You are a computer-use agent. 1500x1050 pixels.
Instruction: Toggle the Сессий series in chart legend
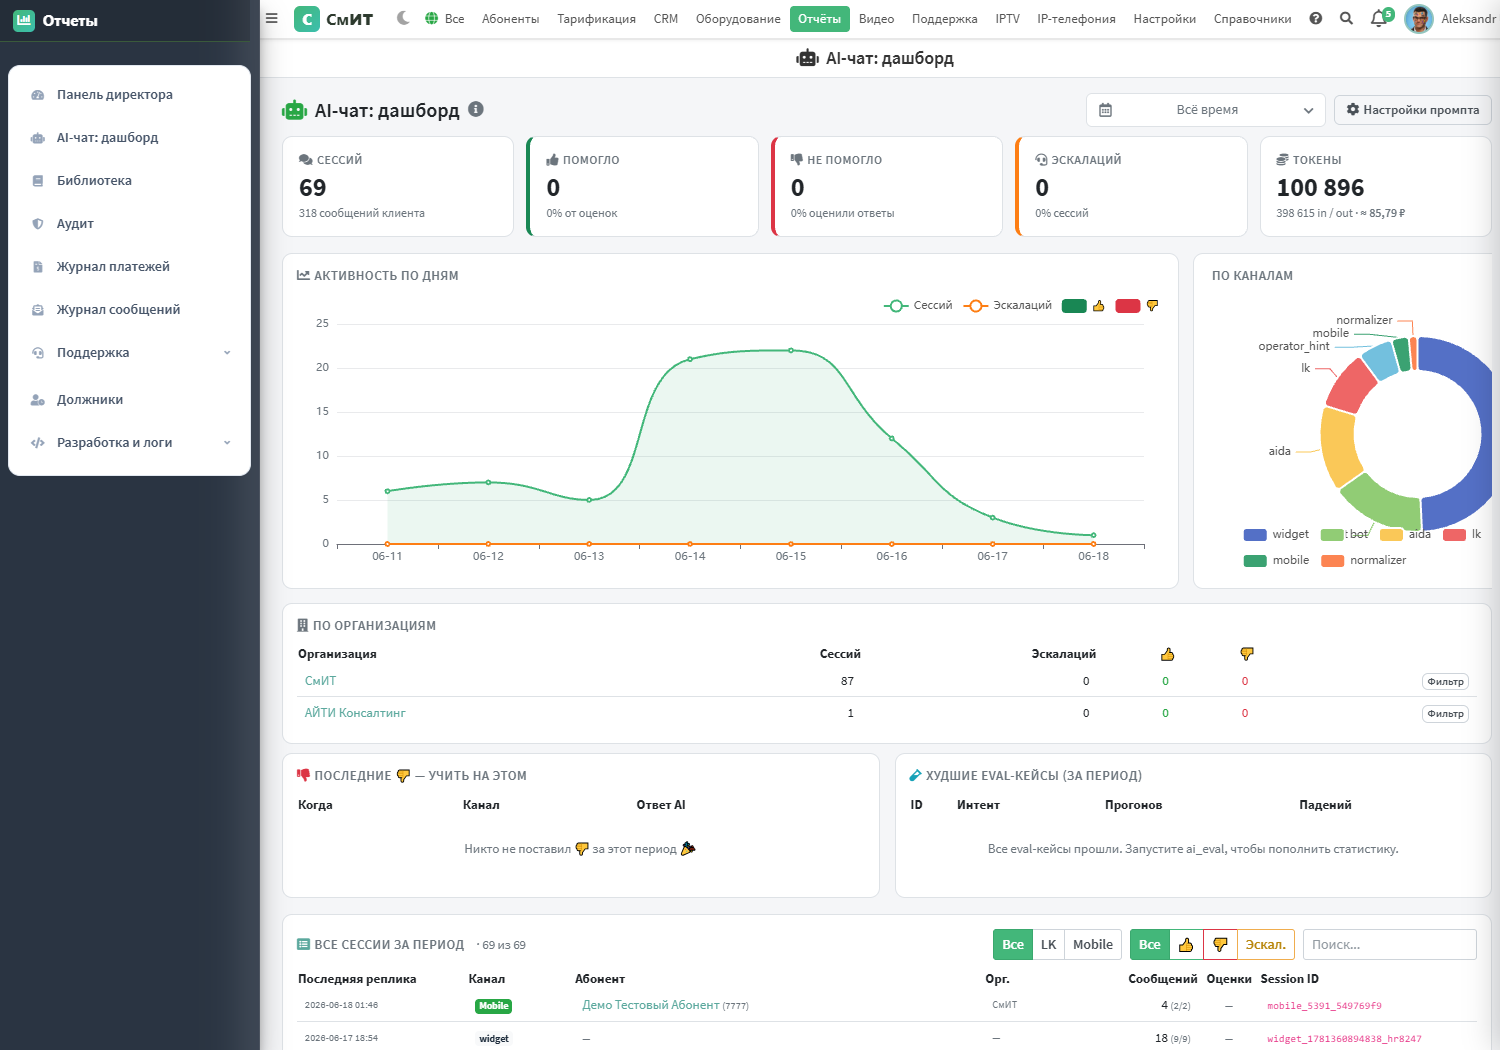click(918, 306)
